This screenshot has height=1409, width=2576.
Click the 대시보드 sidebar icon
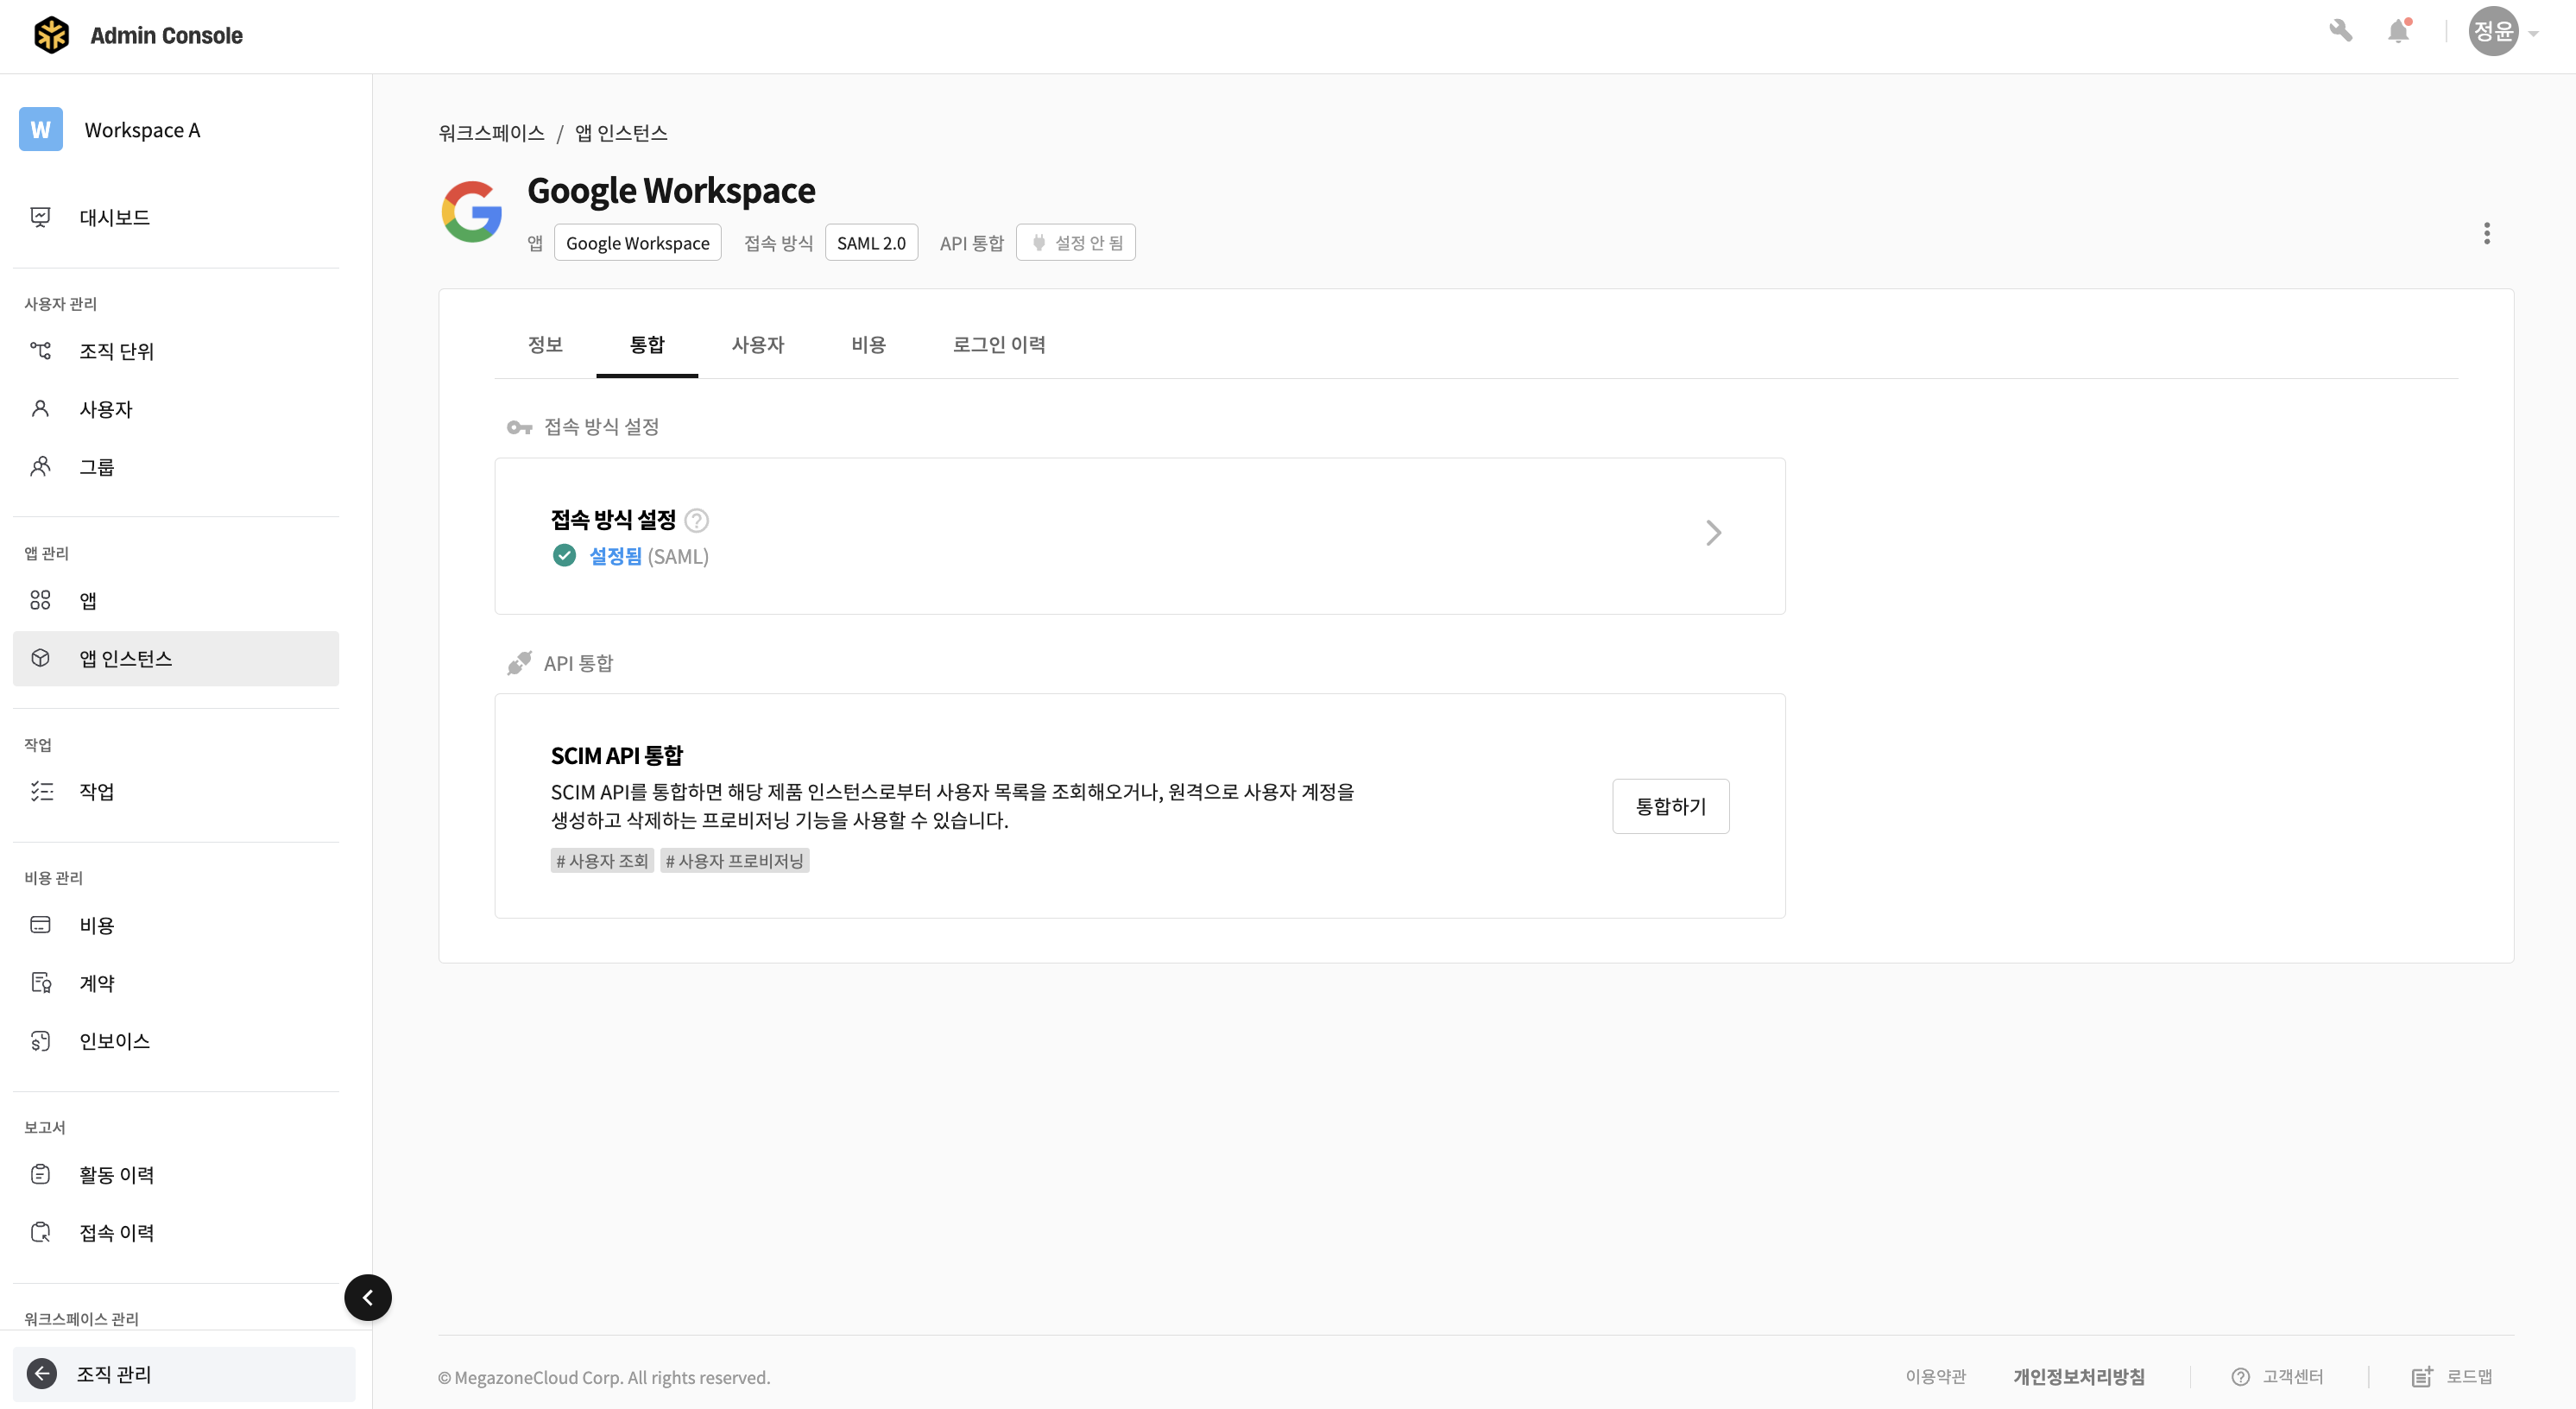pos(41,217)
